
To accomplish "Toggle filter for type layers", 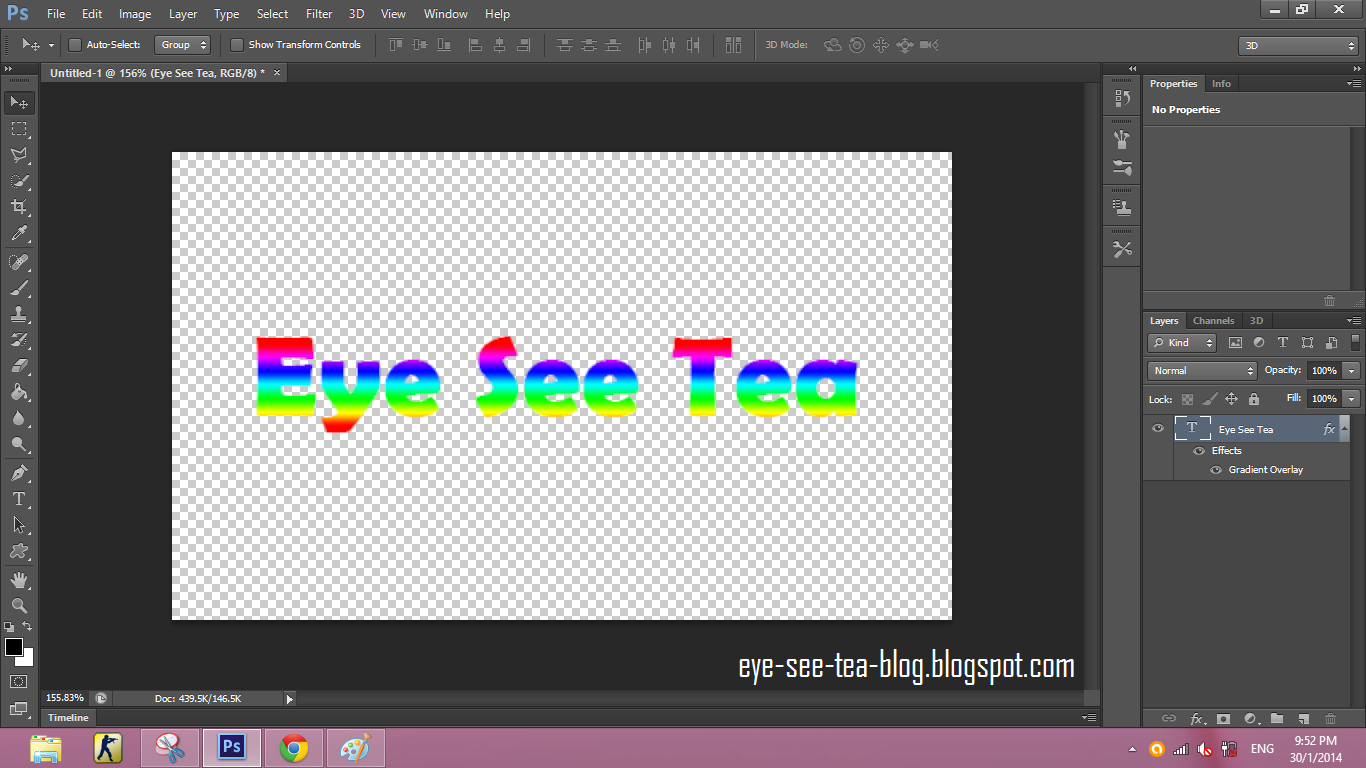I will [x=1283, y=343].
